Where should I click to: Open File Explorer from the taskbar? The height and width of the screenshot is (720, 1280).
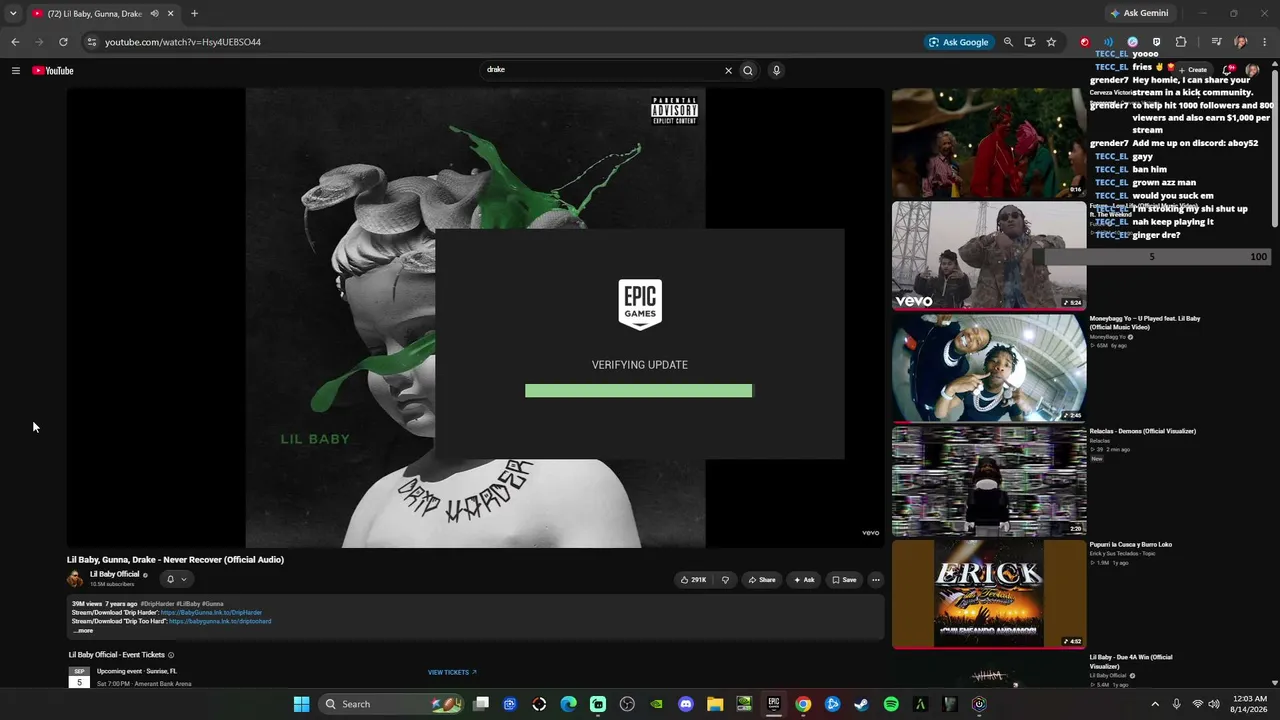click(x=715, y=704)
